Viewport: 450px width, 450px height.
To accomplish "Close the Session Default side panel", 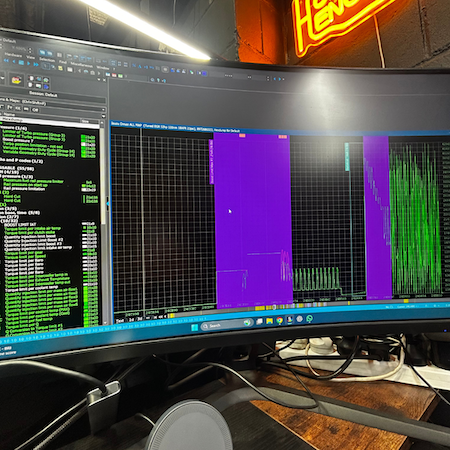I will click(x=104, y=80).
